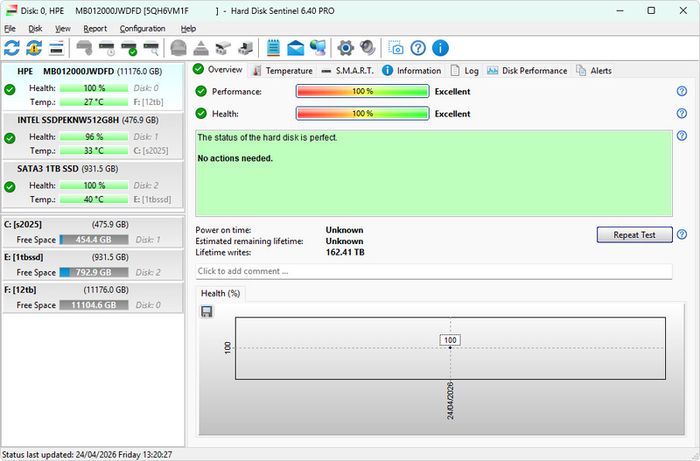Click the Performance 100 % gradient bar
This screenshot has width=700, height=461.
pyautogui.click(x=362, y=91)
